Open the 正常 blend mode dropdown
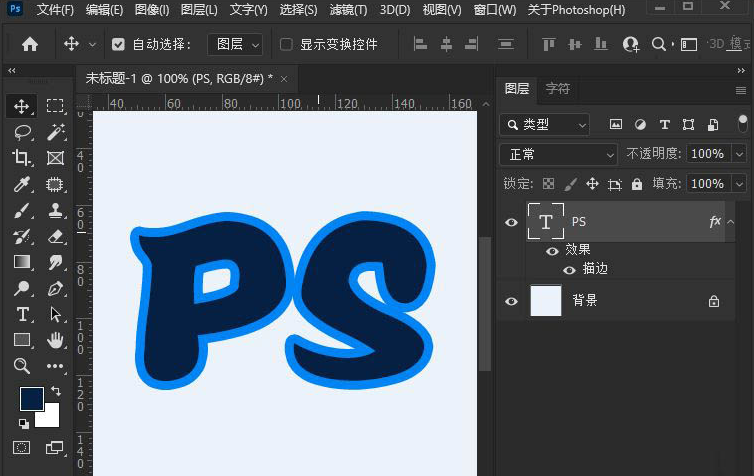754x476 pixels. coord(558,154)
